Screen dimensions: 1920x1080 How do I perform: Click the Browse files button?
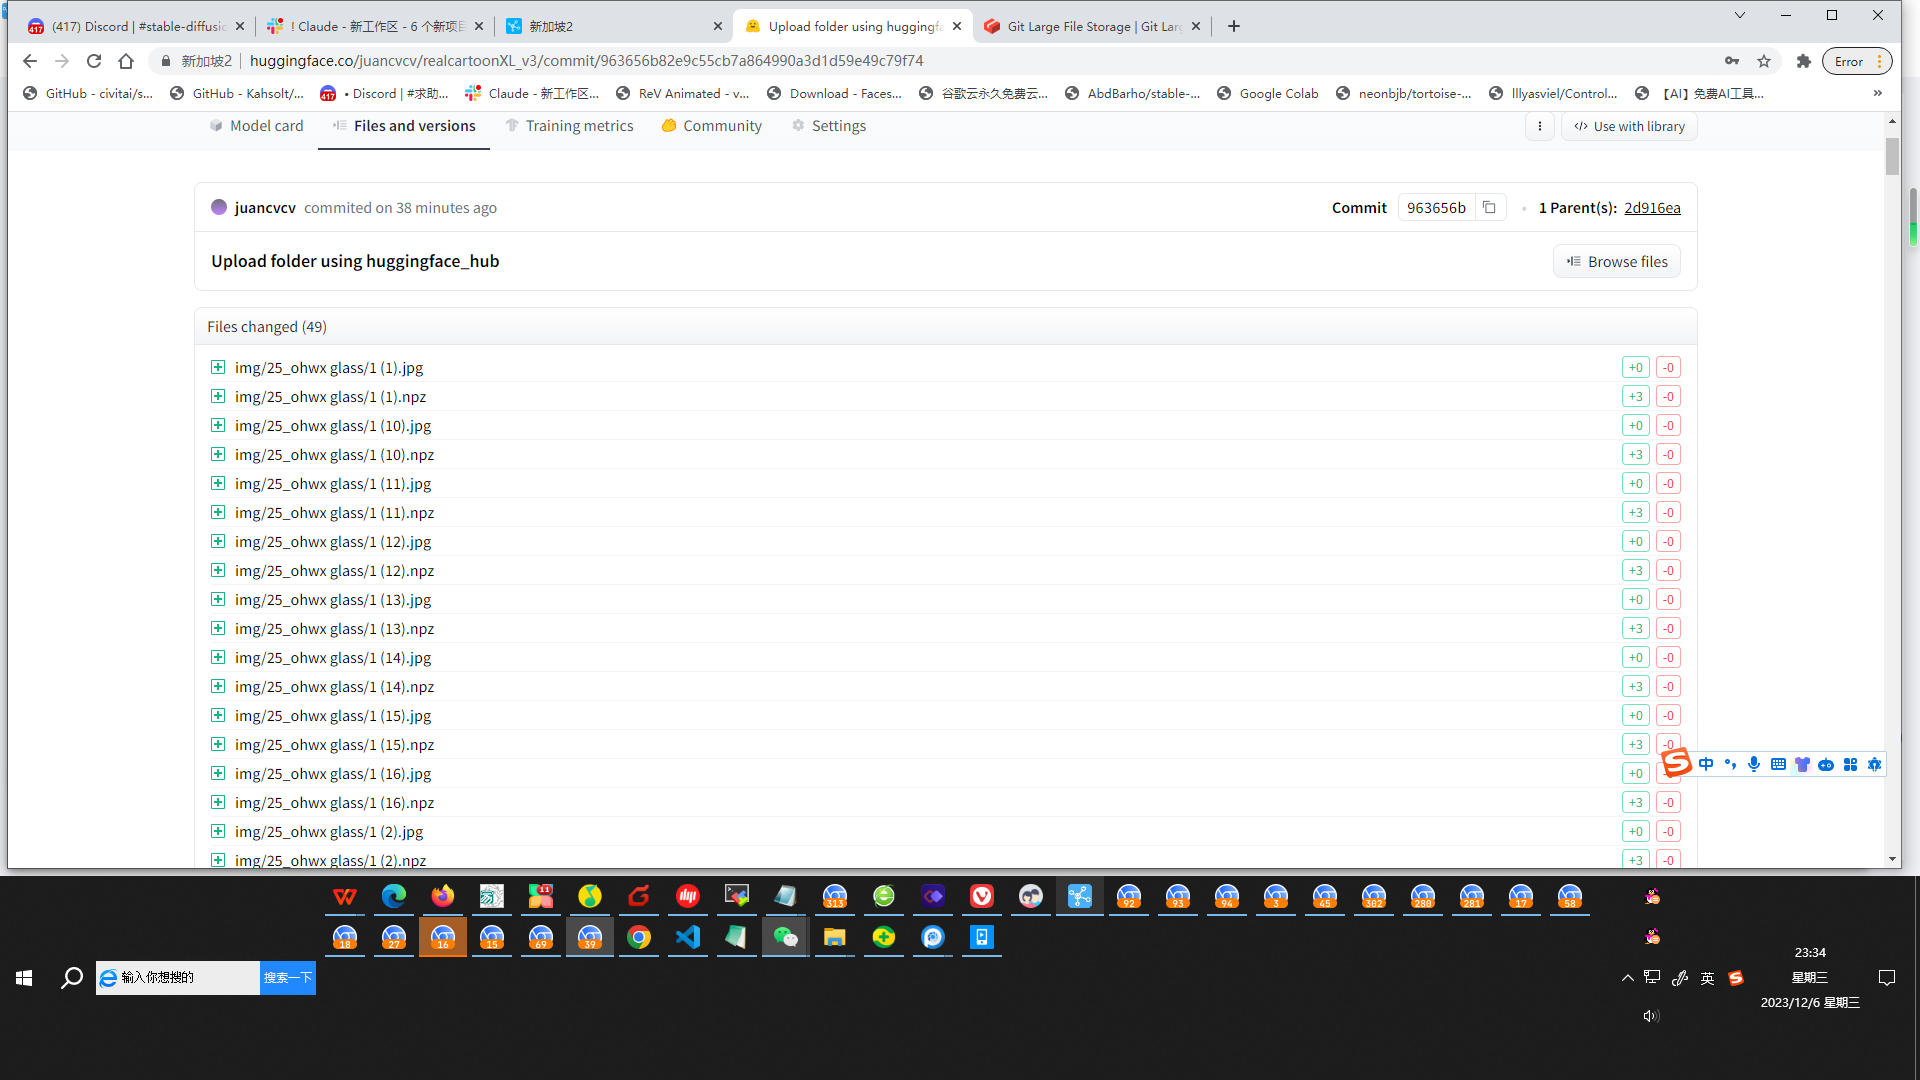1616,261
